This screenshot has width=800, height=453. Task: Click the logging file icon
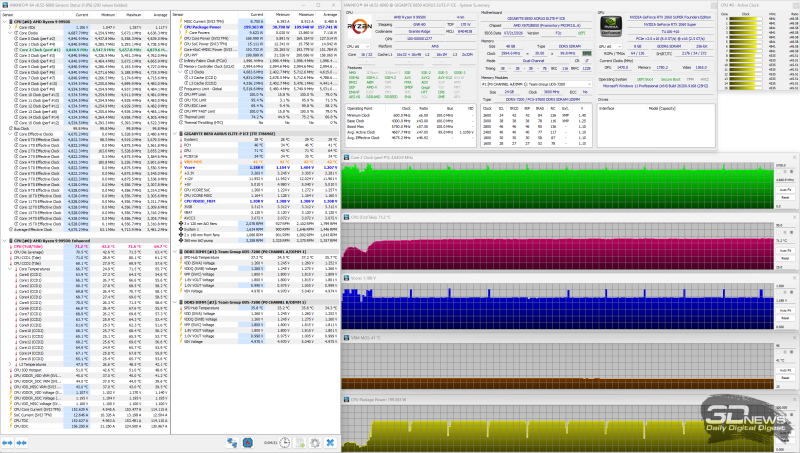point(300,442)
